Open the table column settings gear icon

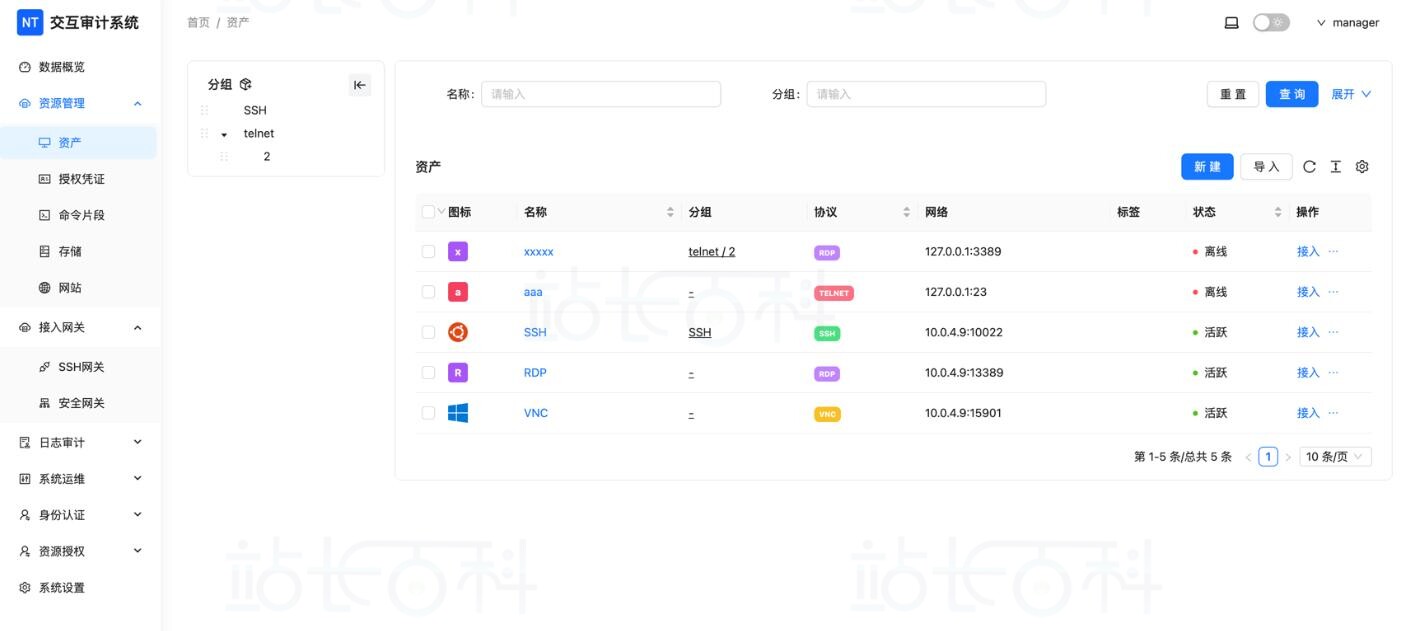coord(1361,167)
